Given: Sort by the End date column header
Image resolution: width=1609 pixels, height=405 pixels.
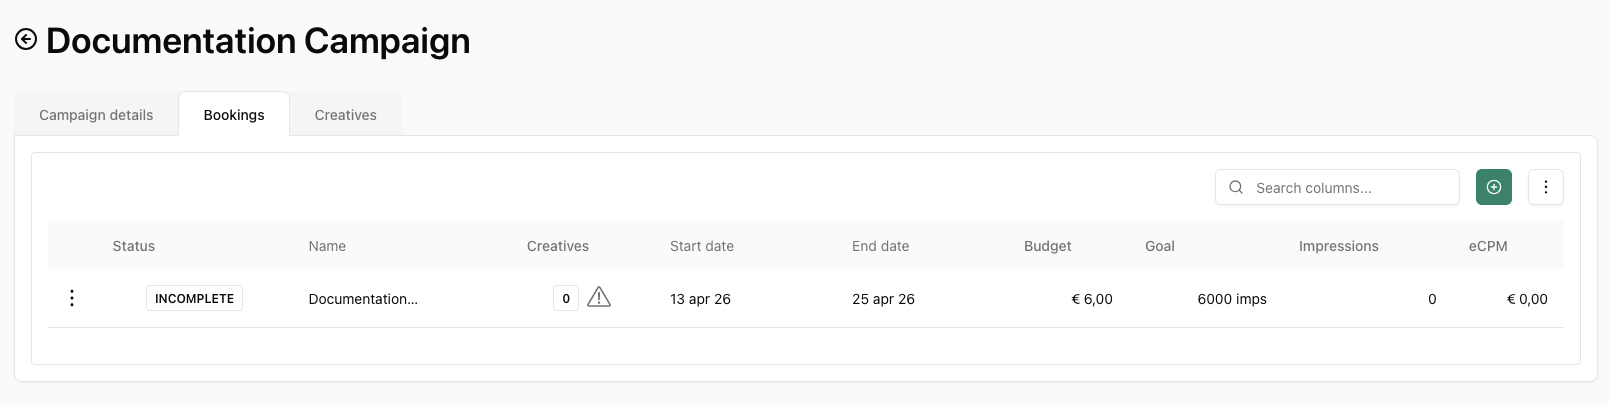Looking at the screenshot, I should tap(880, 246).
